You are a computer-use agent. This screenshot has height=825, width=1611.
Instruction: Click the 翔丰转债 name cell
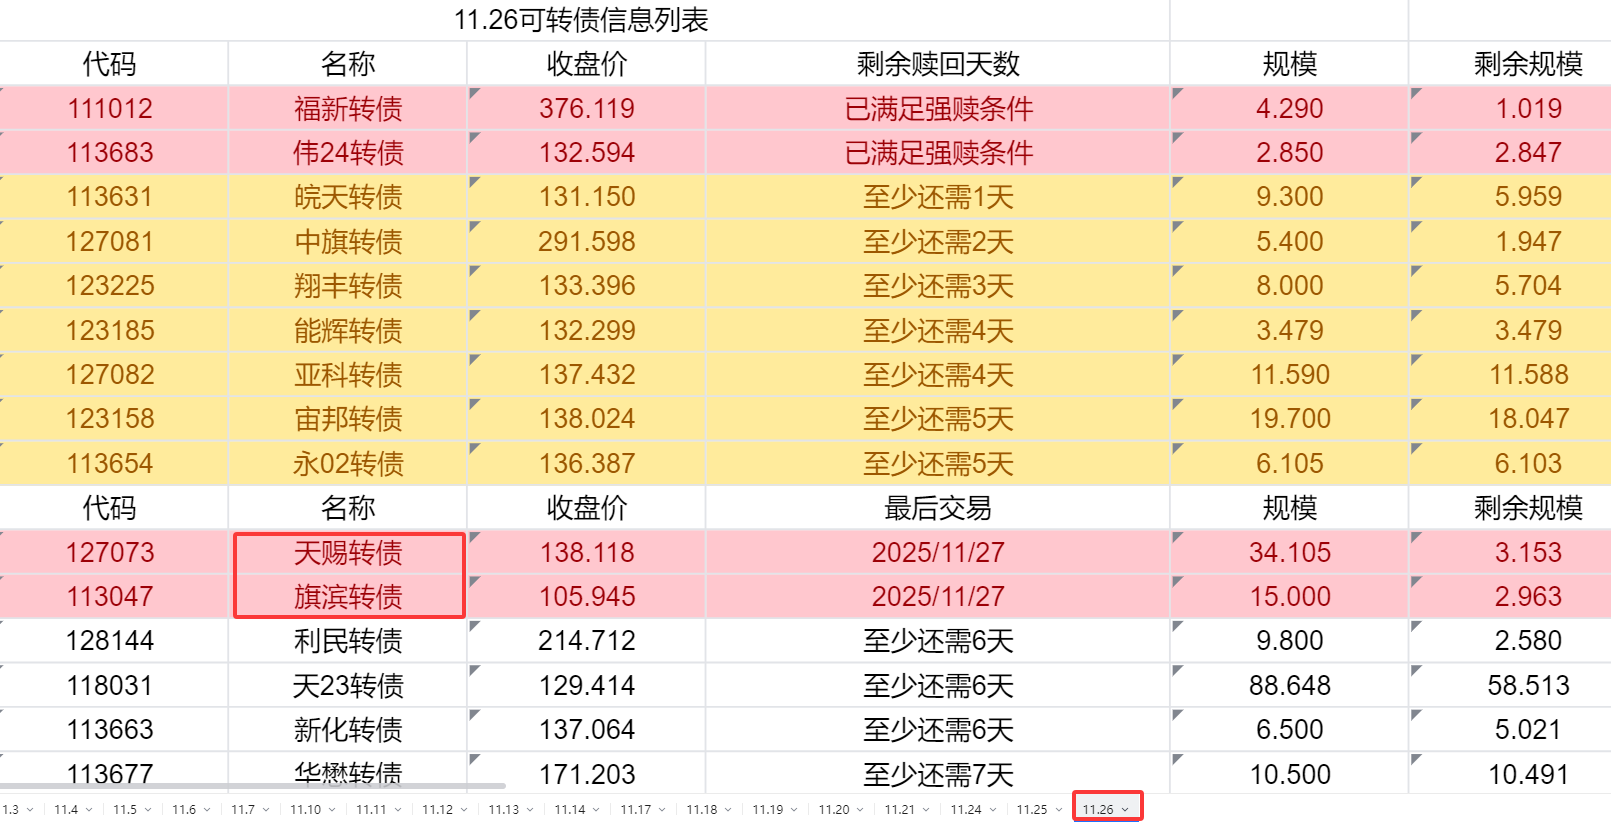point(348,285)
